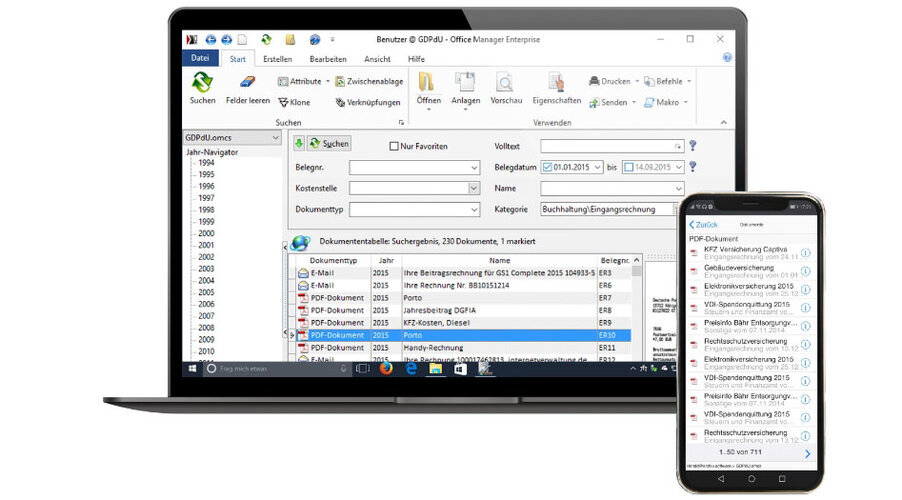Image resolution: width=902 pixels, height=500 pixels.
Task: Click the globe icon beside Dokumententabelle heading
Action: (x=300, y=243)
